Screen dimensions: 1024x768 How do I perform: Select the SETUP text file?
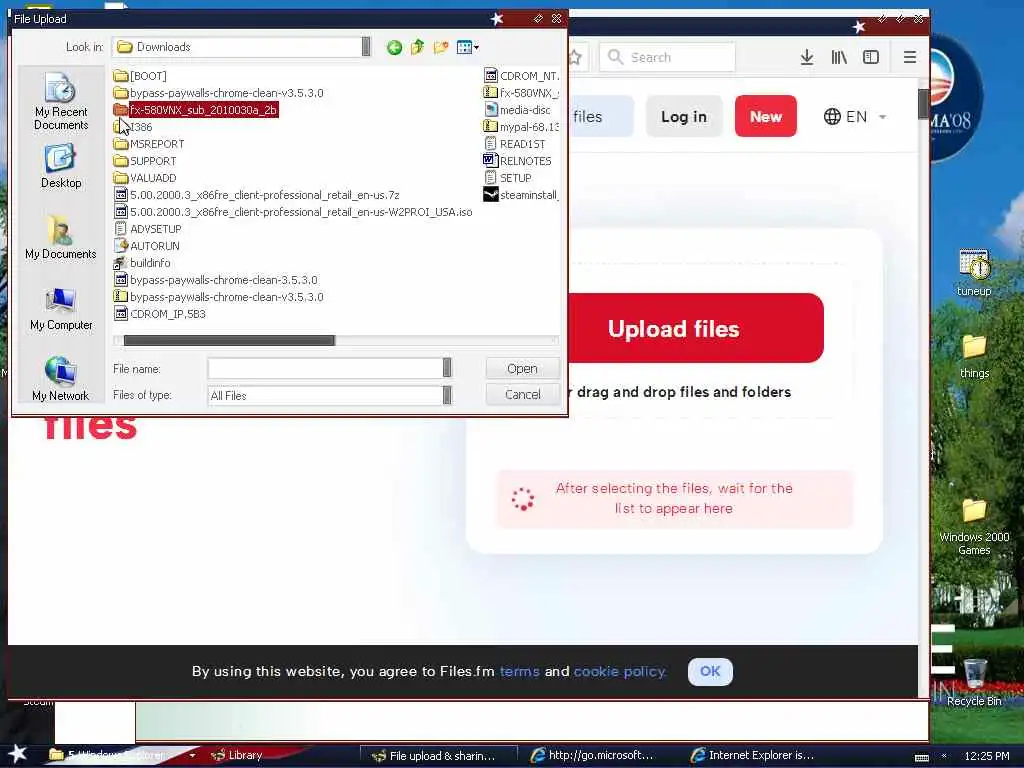coord(508,178)
